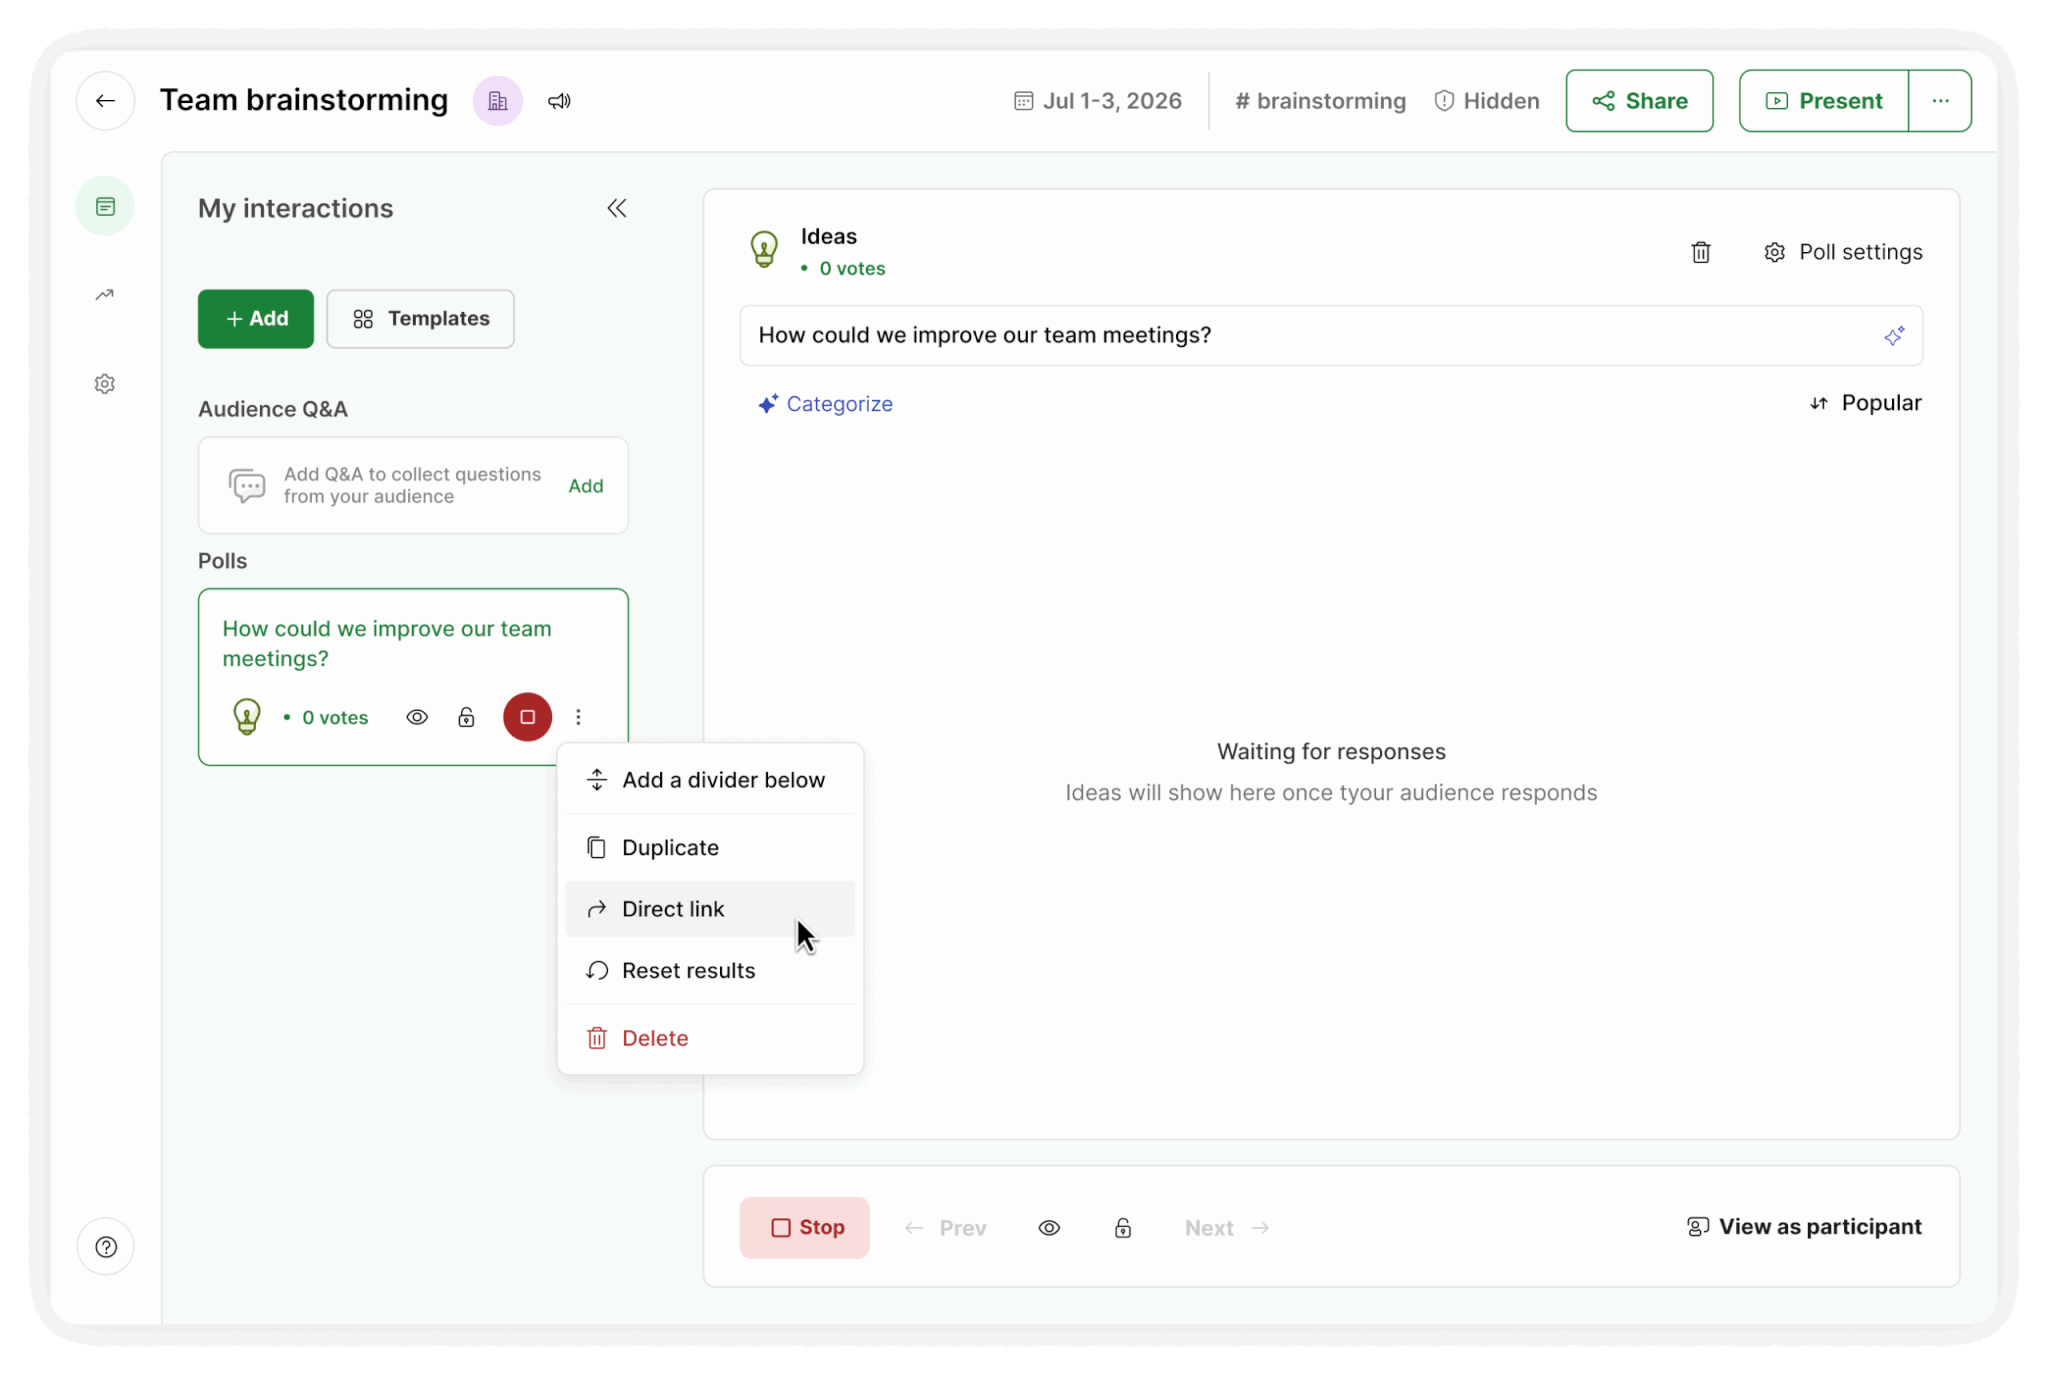Image resolution: width=2048 pixels, height=1375 pixels.
Task: Toggle the lock icon in bottom bar
Action: [x=1123, y=1228]
